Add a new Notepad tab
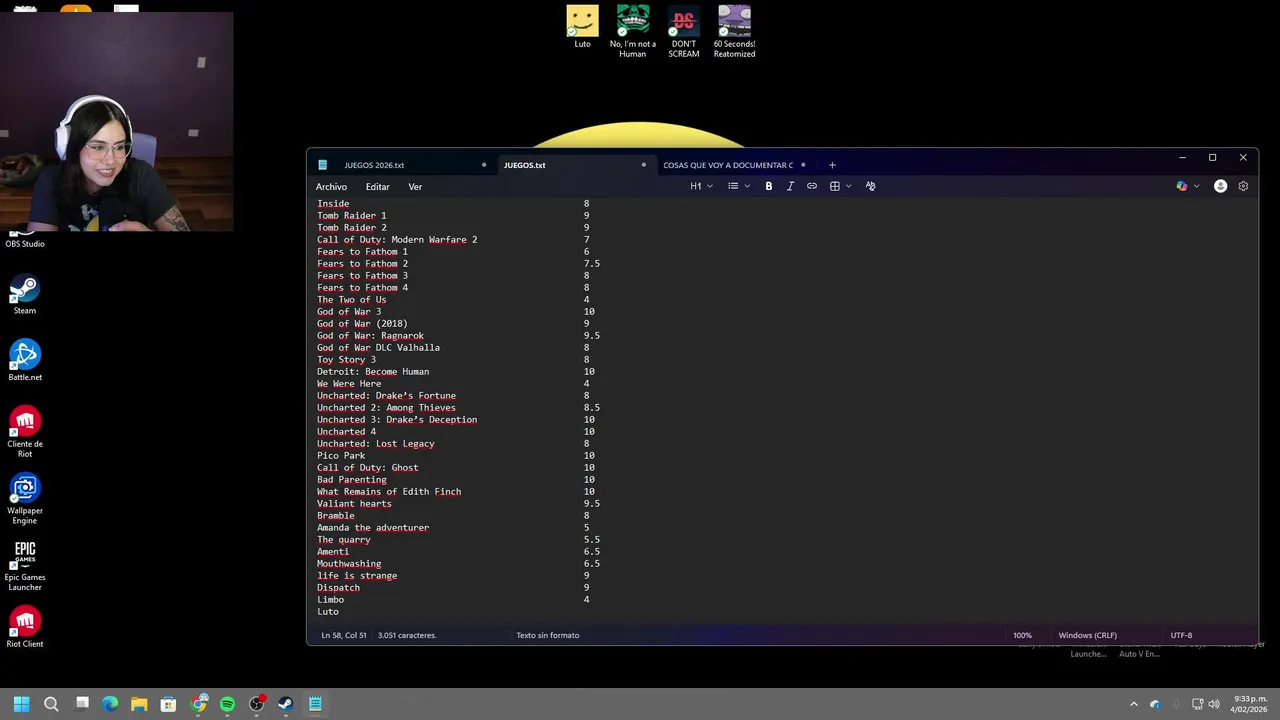The width and height of the screenshot is (1280, 720). (832, 165)
